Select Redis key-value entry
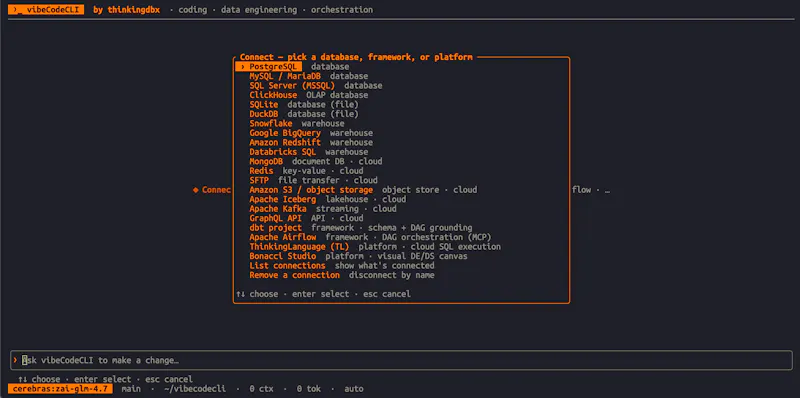Viewport: 800px width, 398px height. [306, 171]
